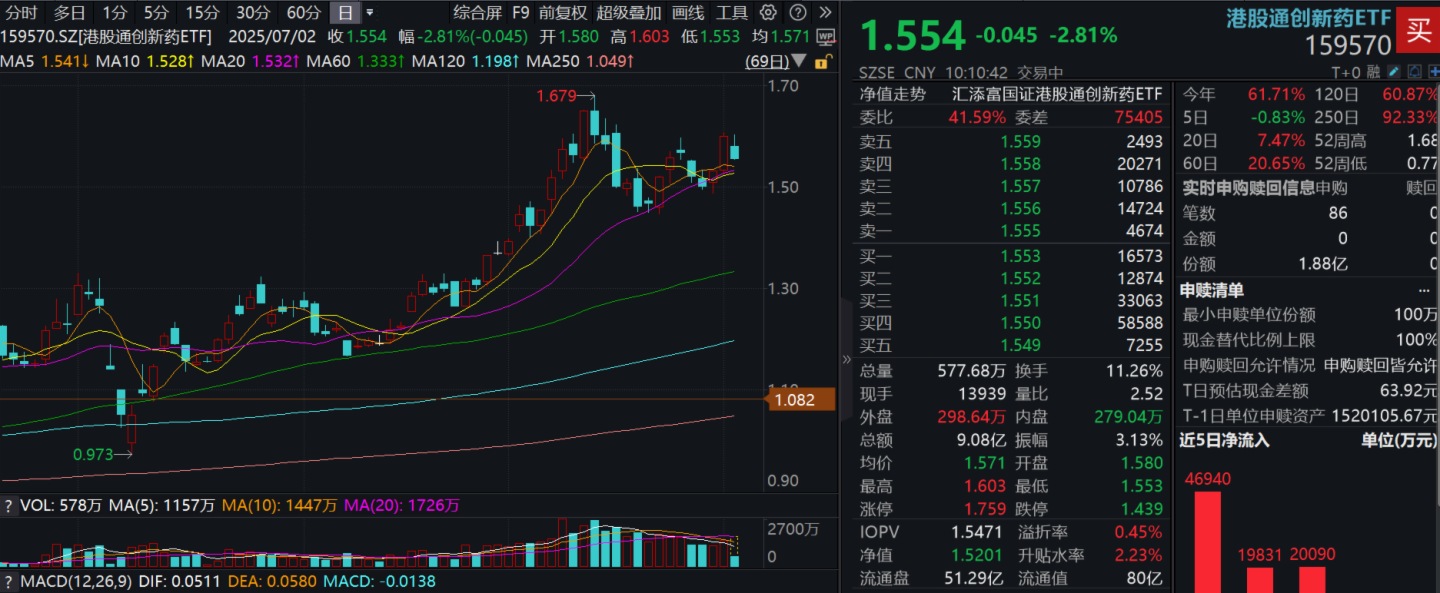Toggle 前复权 price adjustment mode

coord(563,13)
